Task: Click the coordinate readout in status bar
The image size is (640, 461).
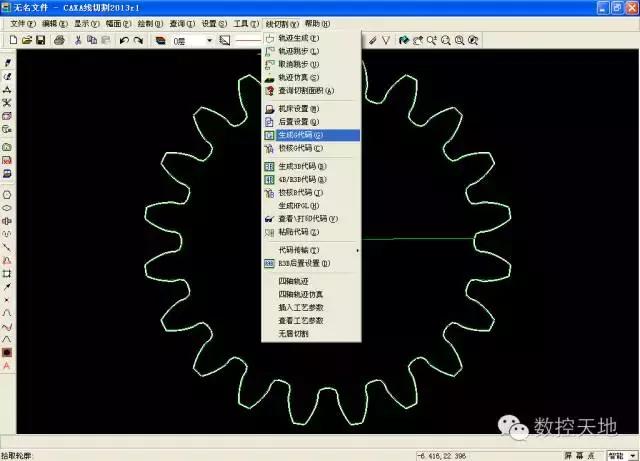Action: coord(442,456)
